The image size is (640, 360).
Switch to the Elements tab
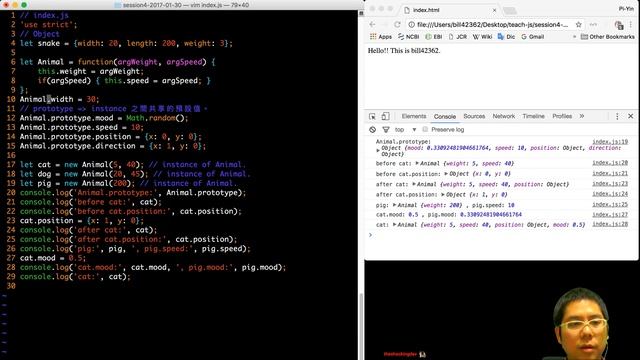[413, 116]
